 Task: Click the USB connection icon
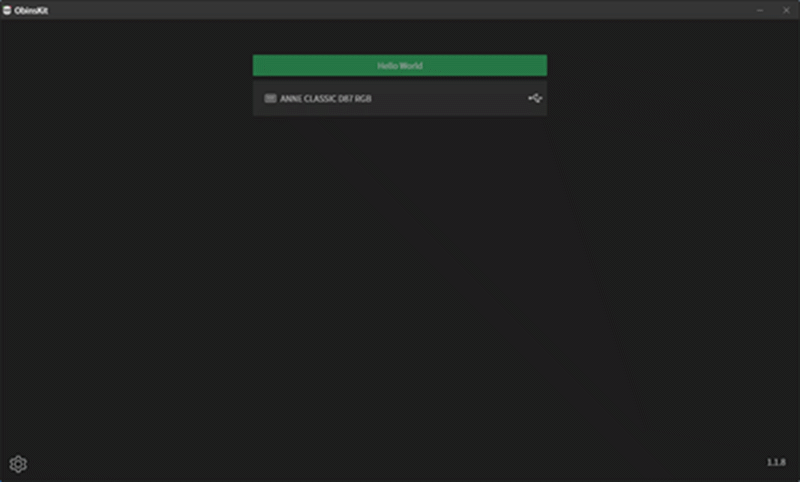535,98
